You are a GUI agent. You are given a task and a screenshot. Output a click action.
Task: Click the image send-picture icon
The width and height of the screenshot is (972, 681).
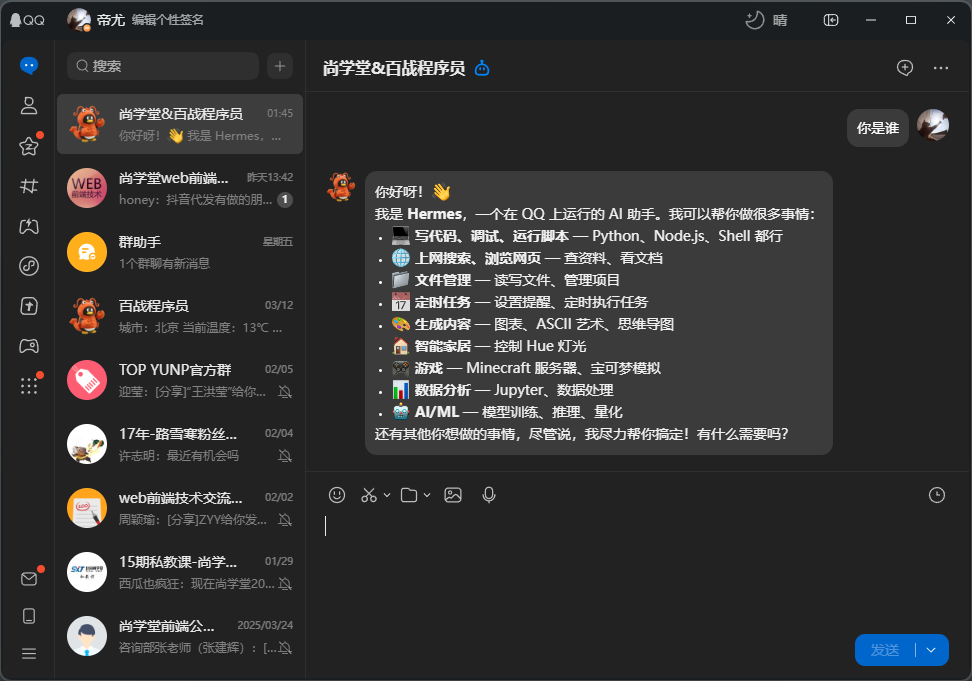tap(453, 495)
